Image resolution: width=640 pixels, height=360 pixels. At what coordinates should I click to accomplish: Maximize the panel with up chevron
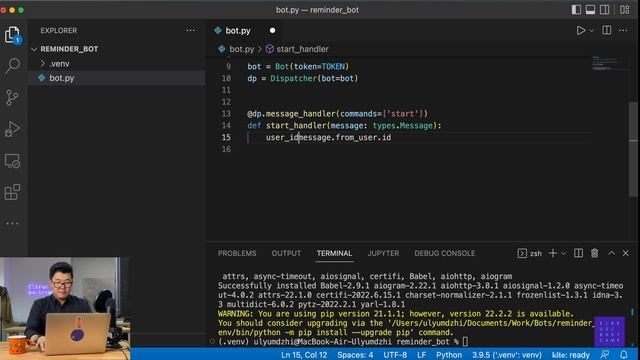[x=611, y=253]
